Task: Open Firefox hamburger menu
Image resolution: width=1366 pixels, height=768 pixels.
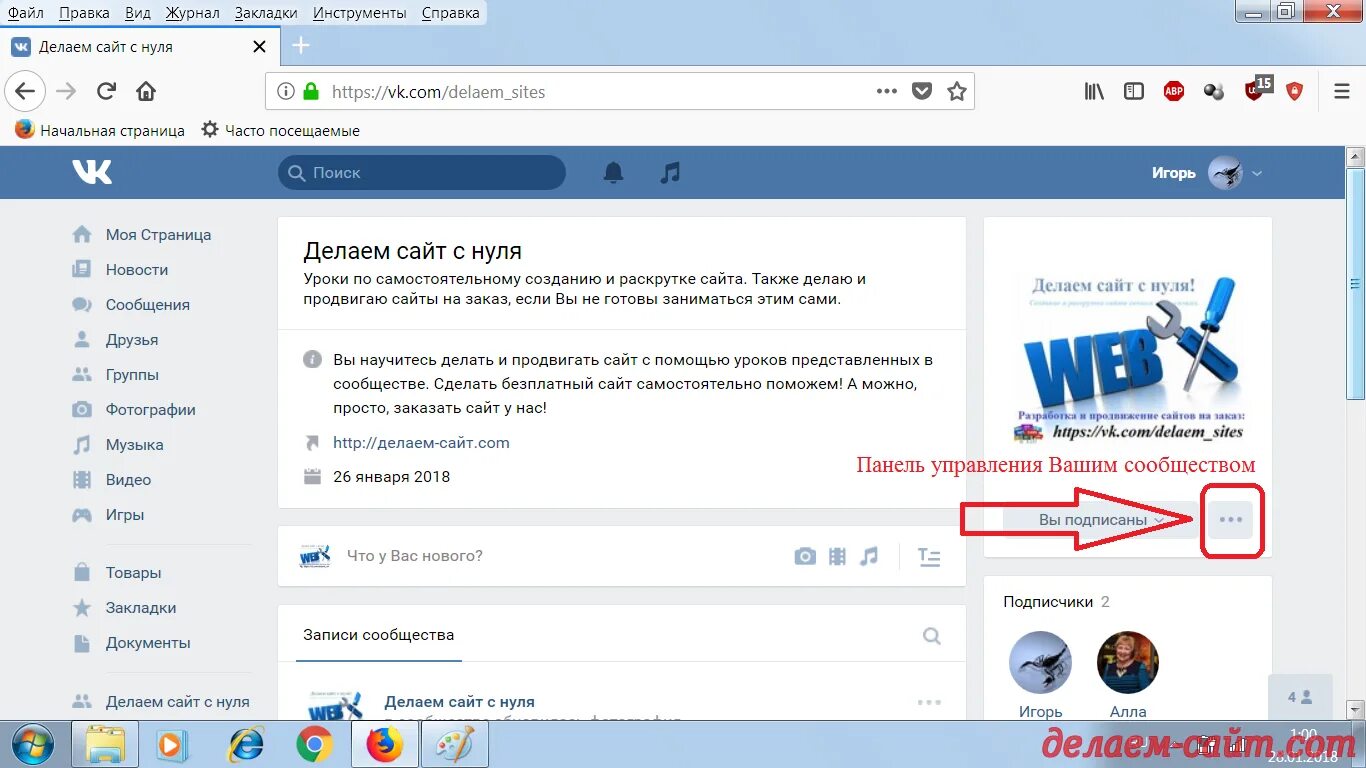Action: 1342,91
